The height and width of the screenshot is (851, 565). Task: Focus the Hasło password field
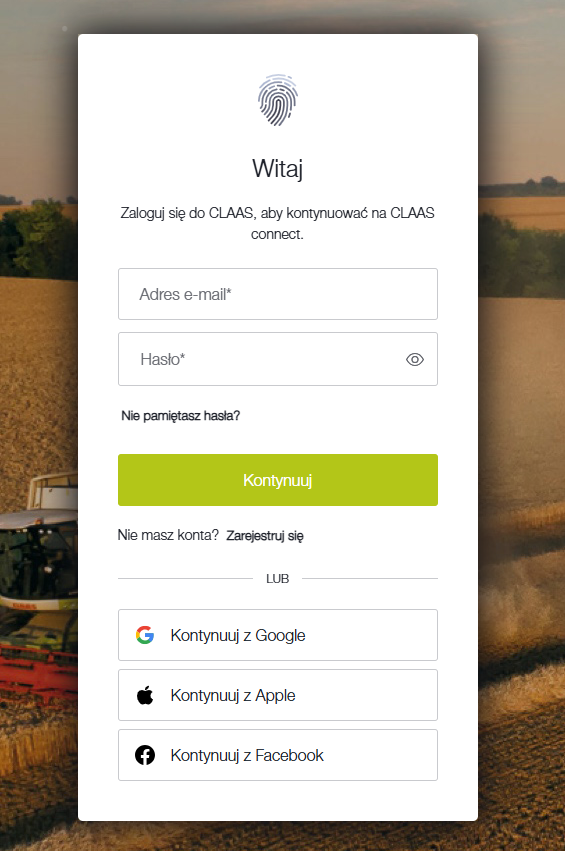pyautogui.click(x=278, y=359)
